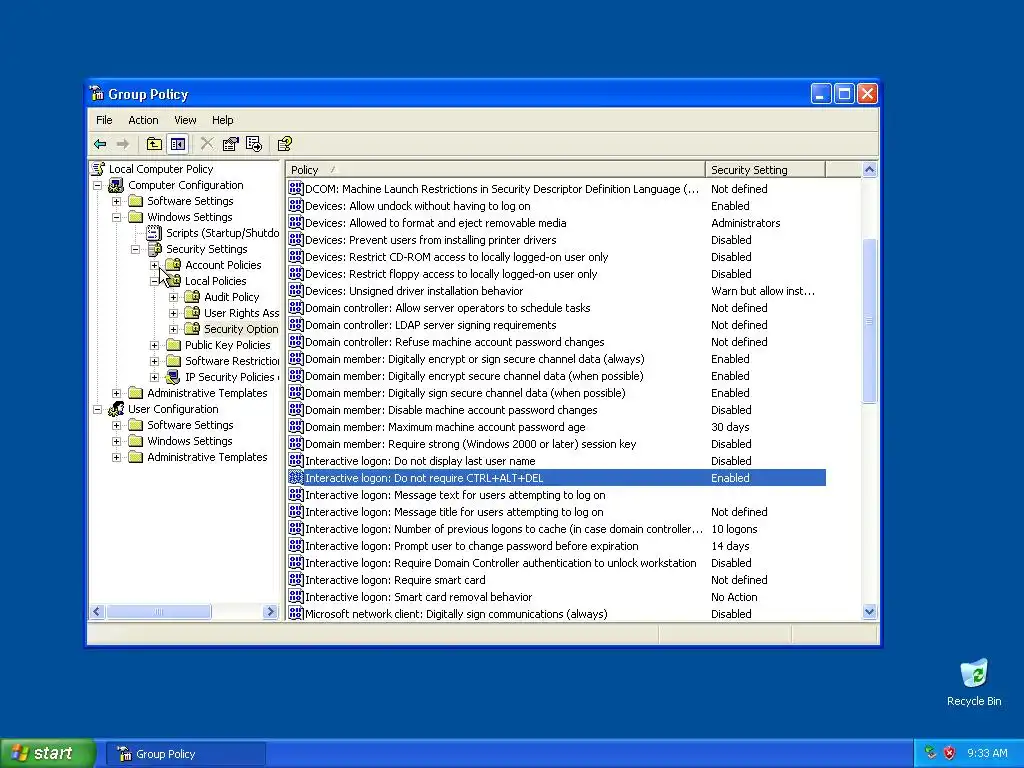Open the Action menu
The width and height of the screenshot is (1024, 768).
coord(143,120)
